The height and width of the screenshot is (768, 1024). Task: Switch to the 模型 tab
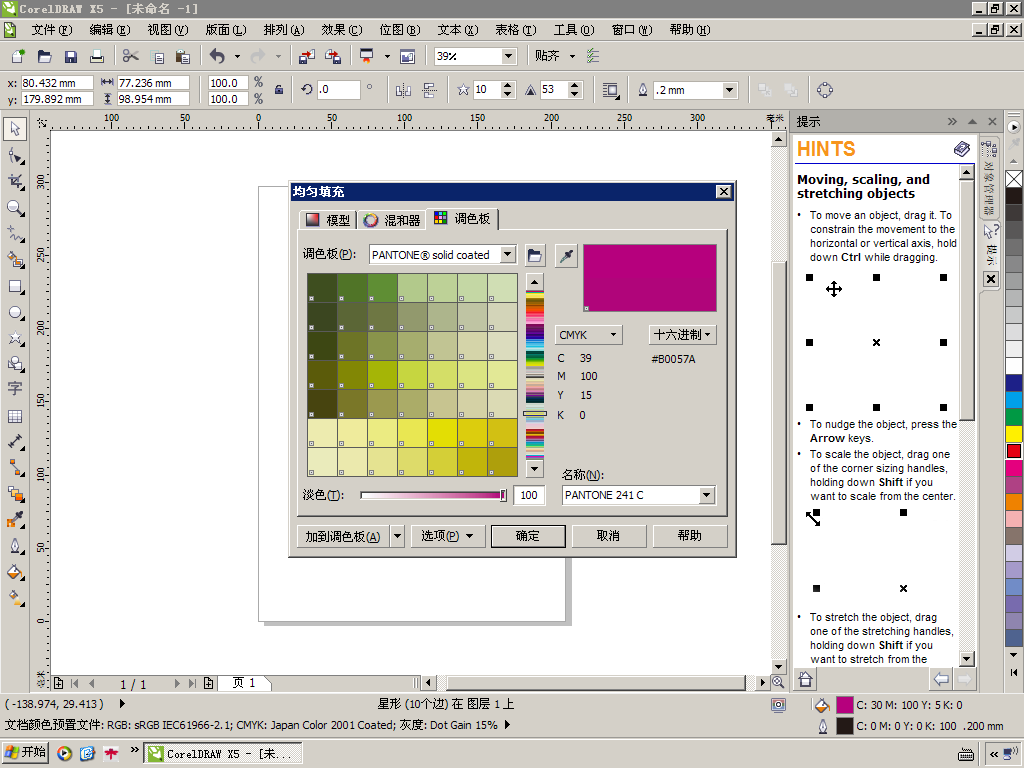pyautogui.click(x=328, y=220)
